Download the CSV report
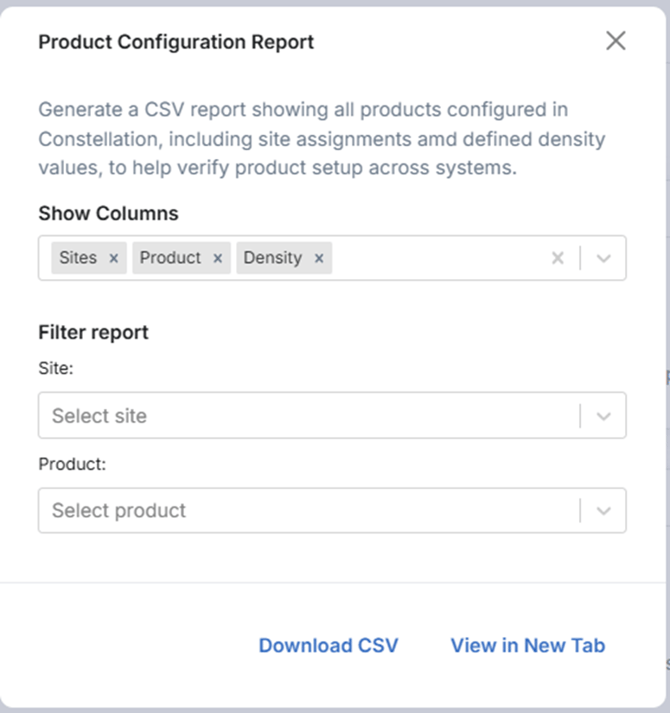Image resolution: width=670 pixels, height=713 pixels. coord(328,646)
